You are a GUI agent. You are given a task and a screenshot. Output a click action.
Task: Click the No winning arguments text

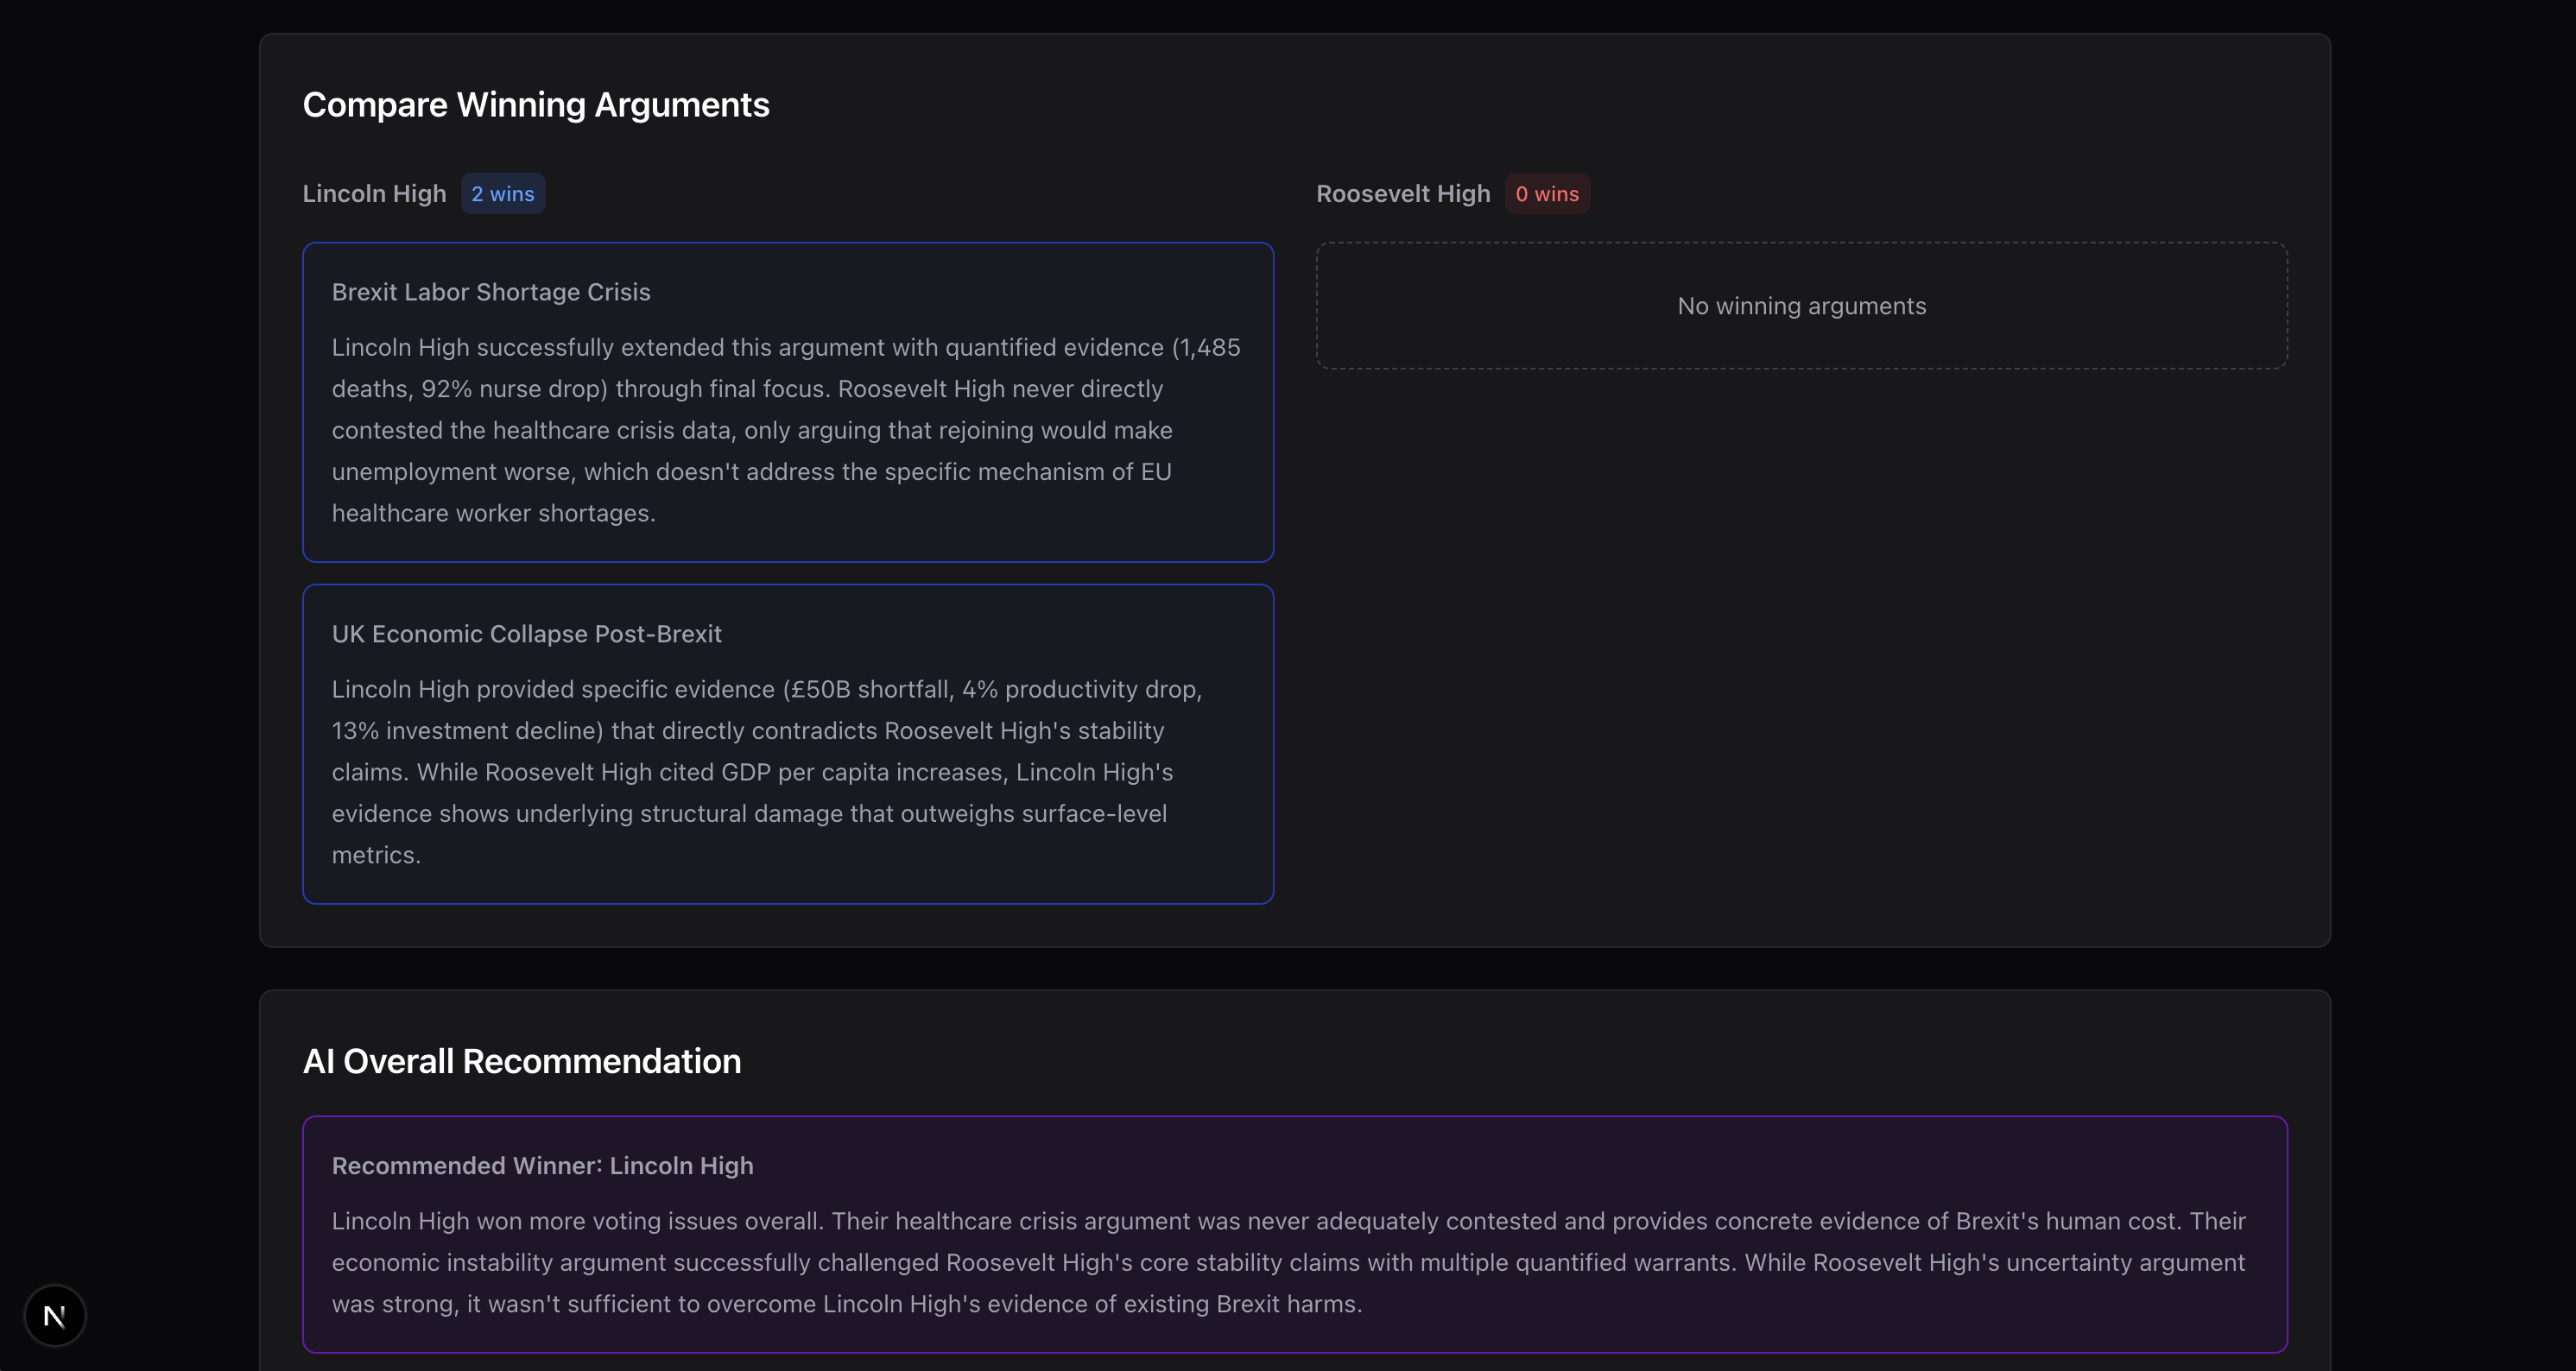point(1801,306)
